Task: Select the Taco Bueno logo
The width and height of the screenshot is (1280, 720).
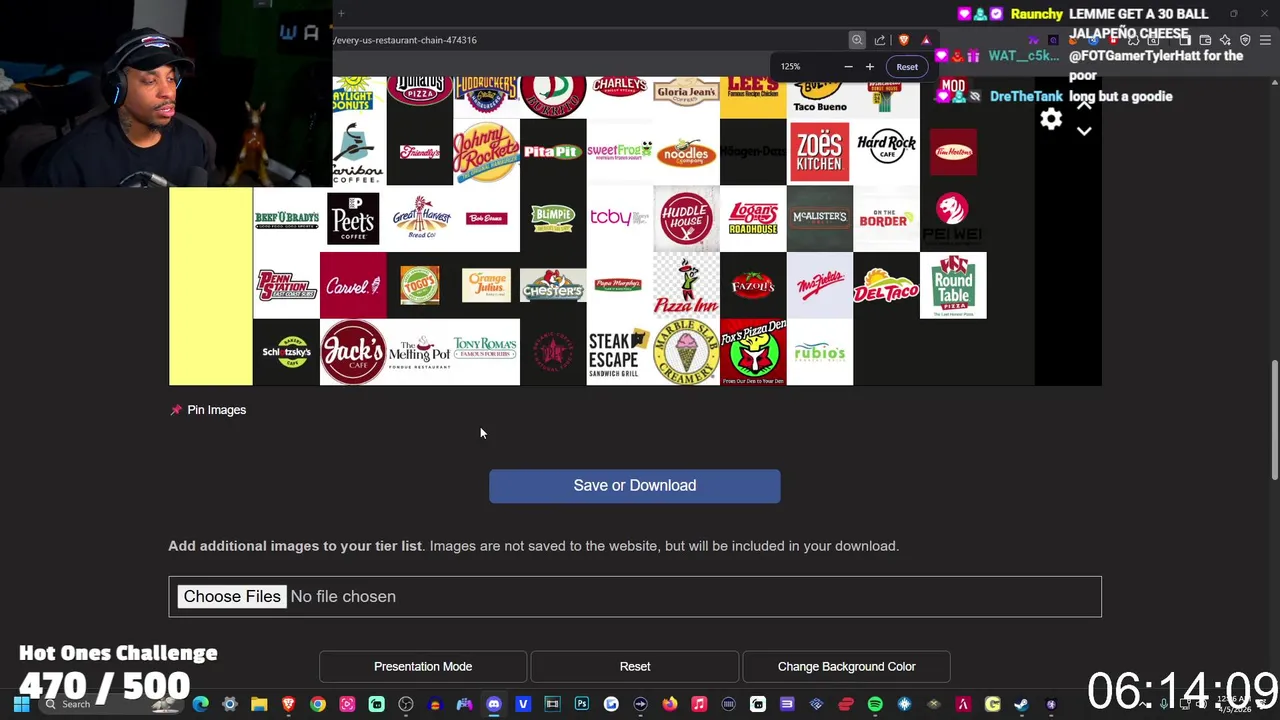Action: point(820,97)
